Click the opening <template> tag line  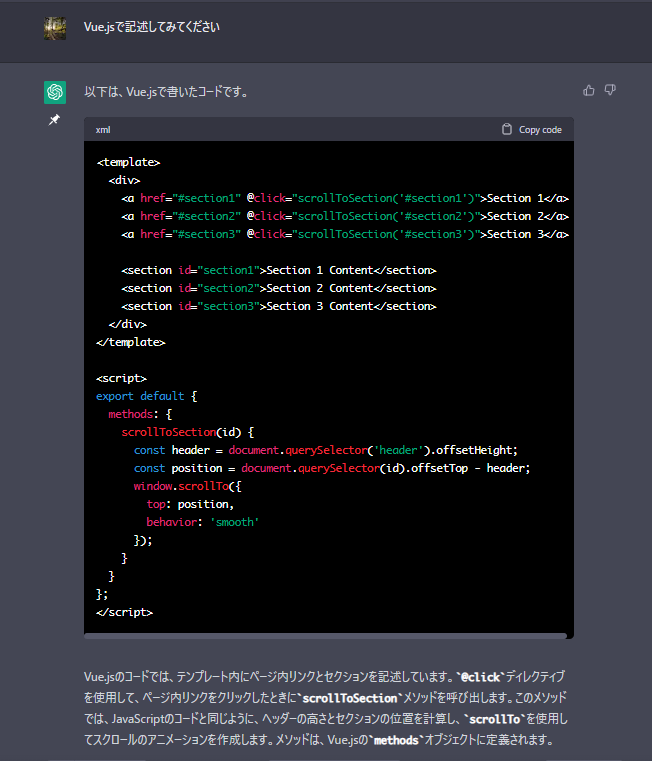[x=128, y=162]
